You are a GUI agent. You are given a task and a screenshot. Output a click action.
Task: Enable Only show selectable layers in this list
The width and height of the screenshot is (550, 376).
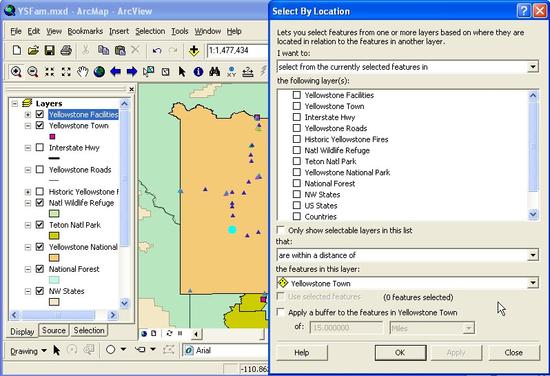pos(281,230)
